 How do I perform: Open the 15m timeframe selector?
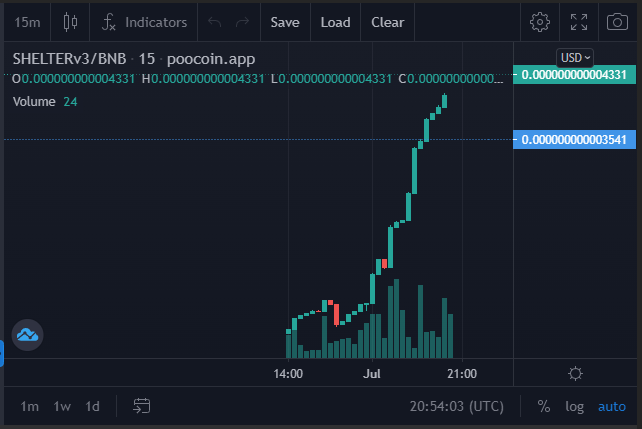click(x=27, y=22)
